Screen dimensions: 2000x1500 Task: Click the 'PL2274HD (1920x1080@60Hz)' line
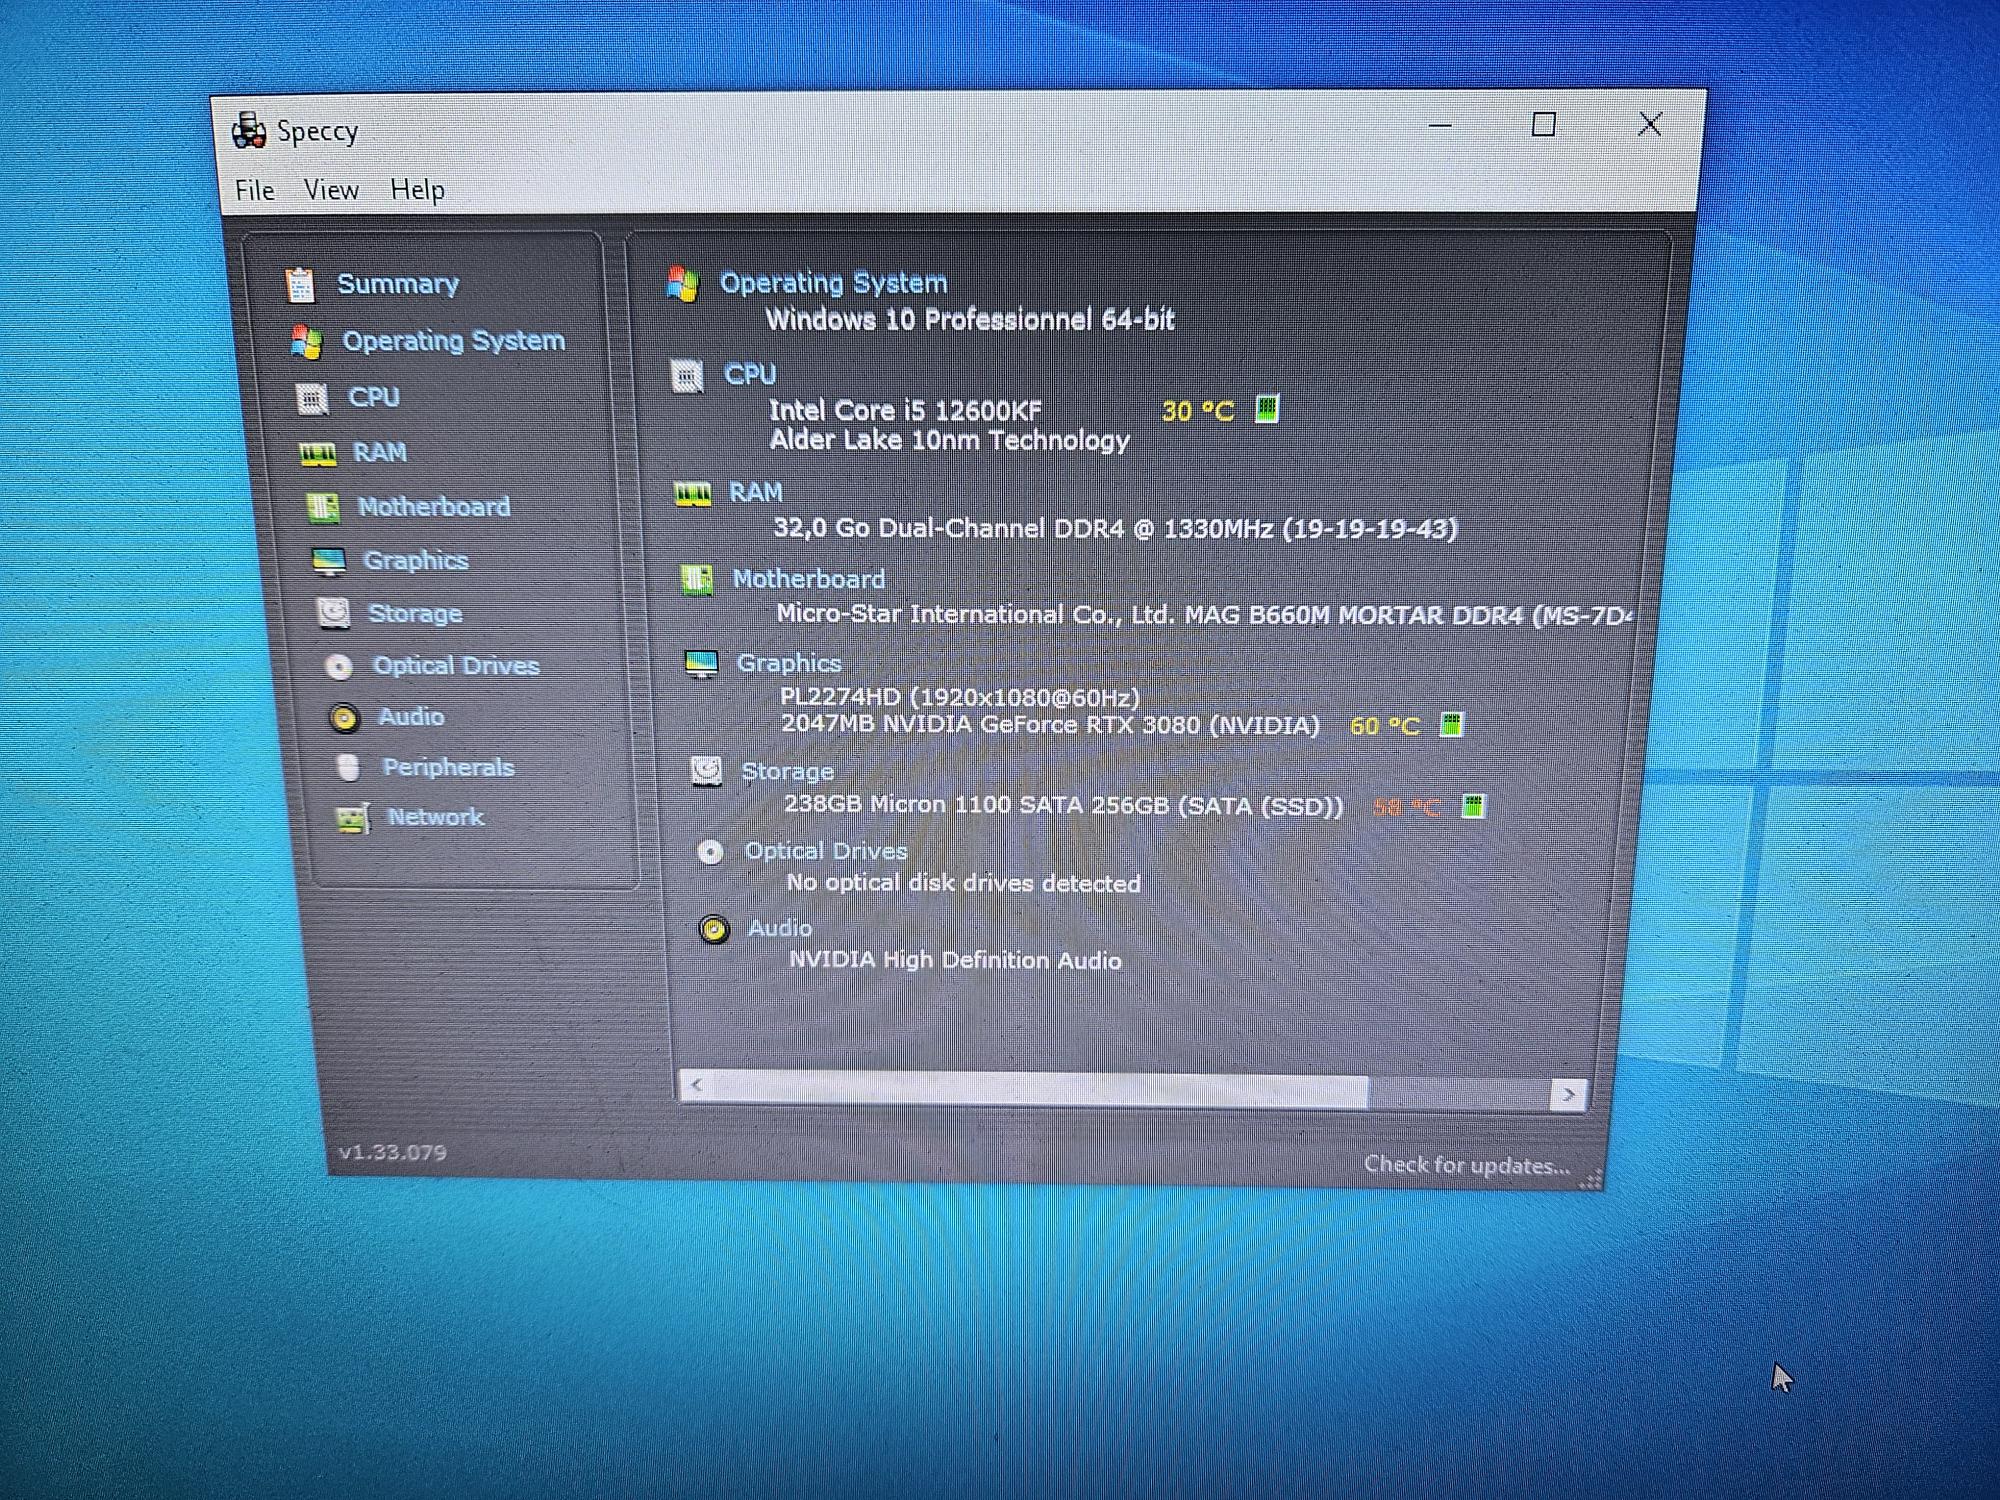click(x=960, y=696)
